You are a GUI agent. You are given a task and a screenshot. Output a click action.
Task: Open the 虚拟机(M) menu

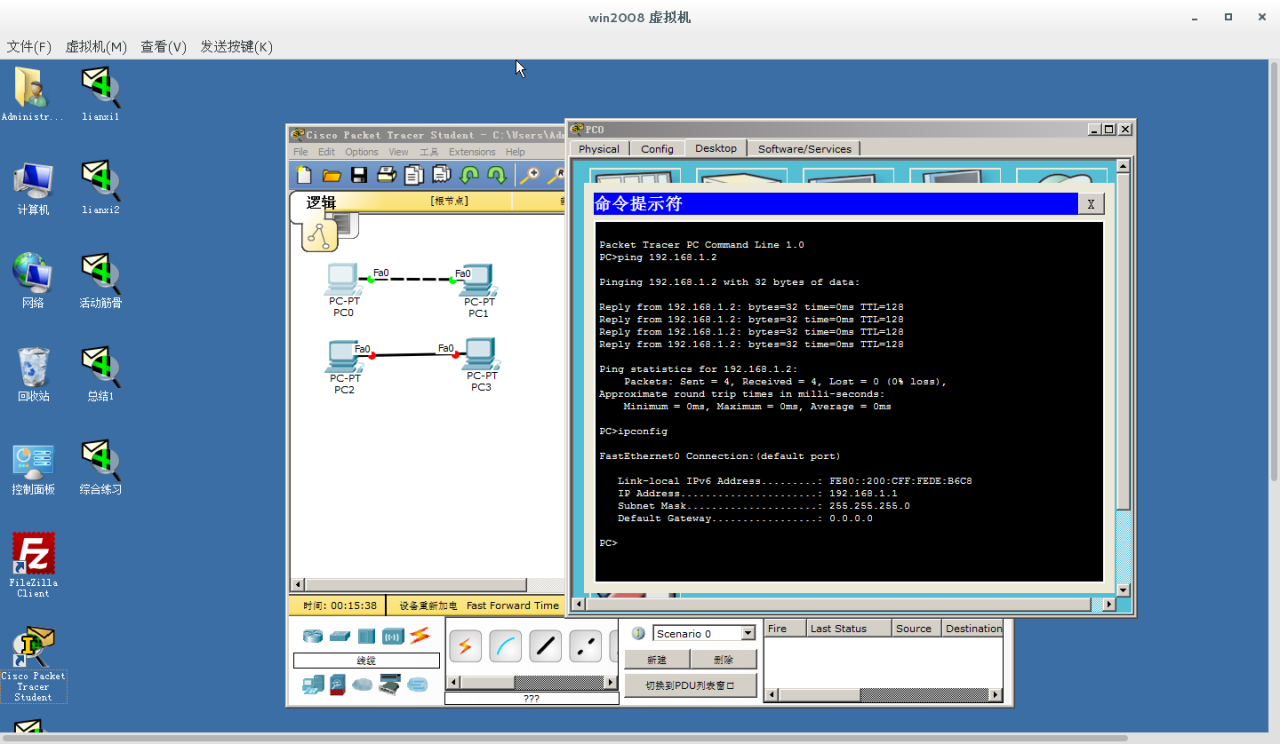[x=96, y=47]
